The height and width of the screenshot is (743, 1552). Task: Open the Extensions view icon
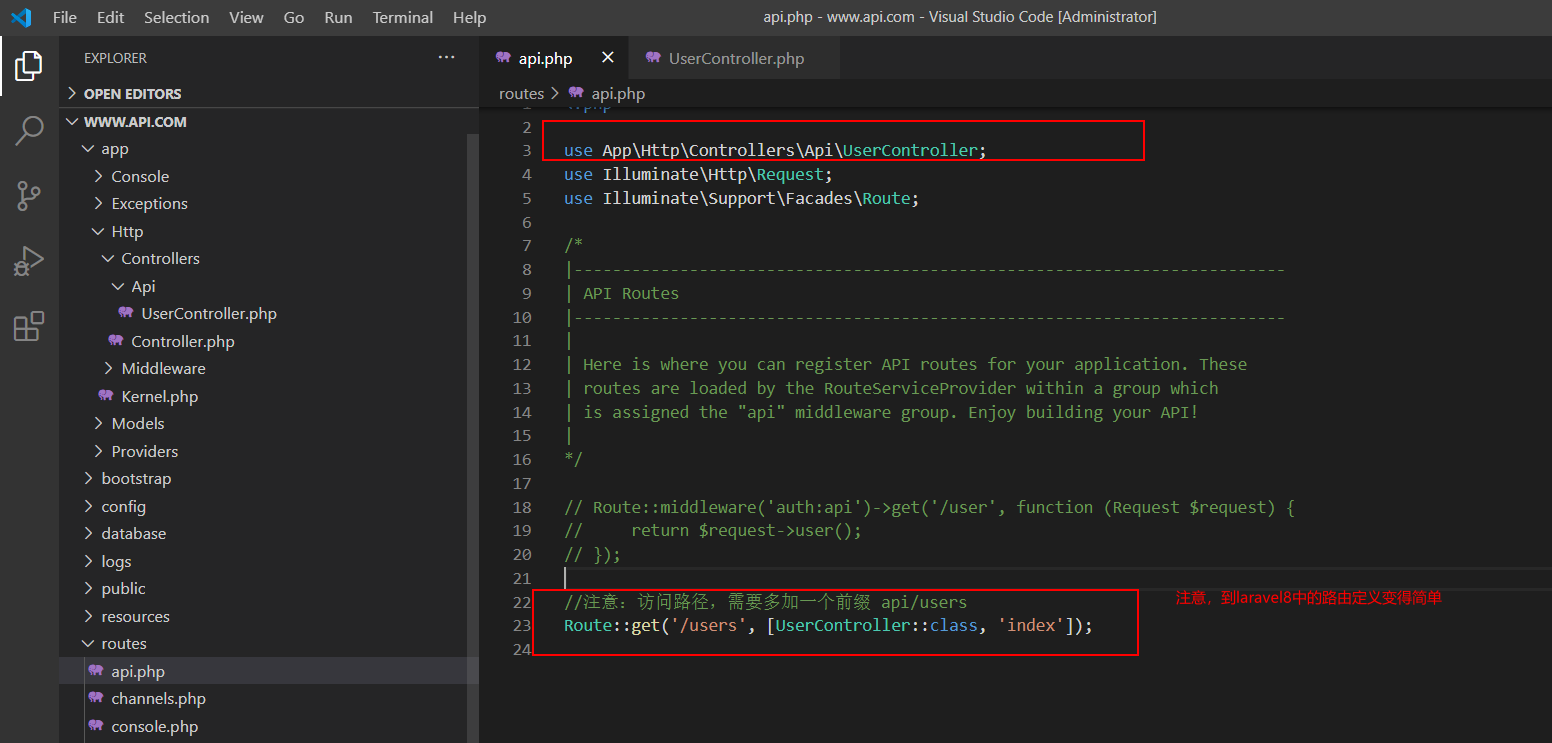(29, 326)
